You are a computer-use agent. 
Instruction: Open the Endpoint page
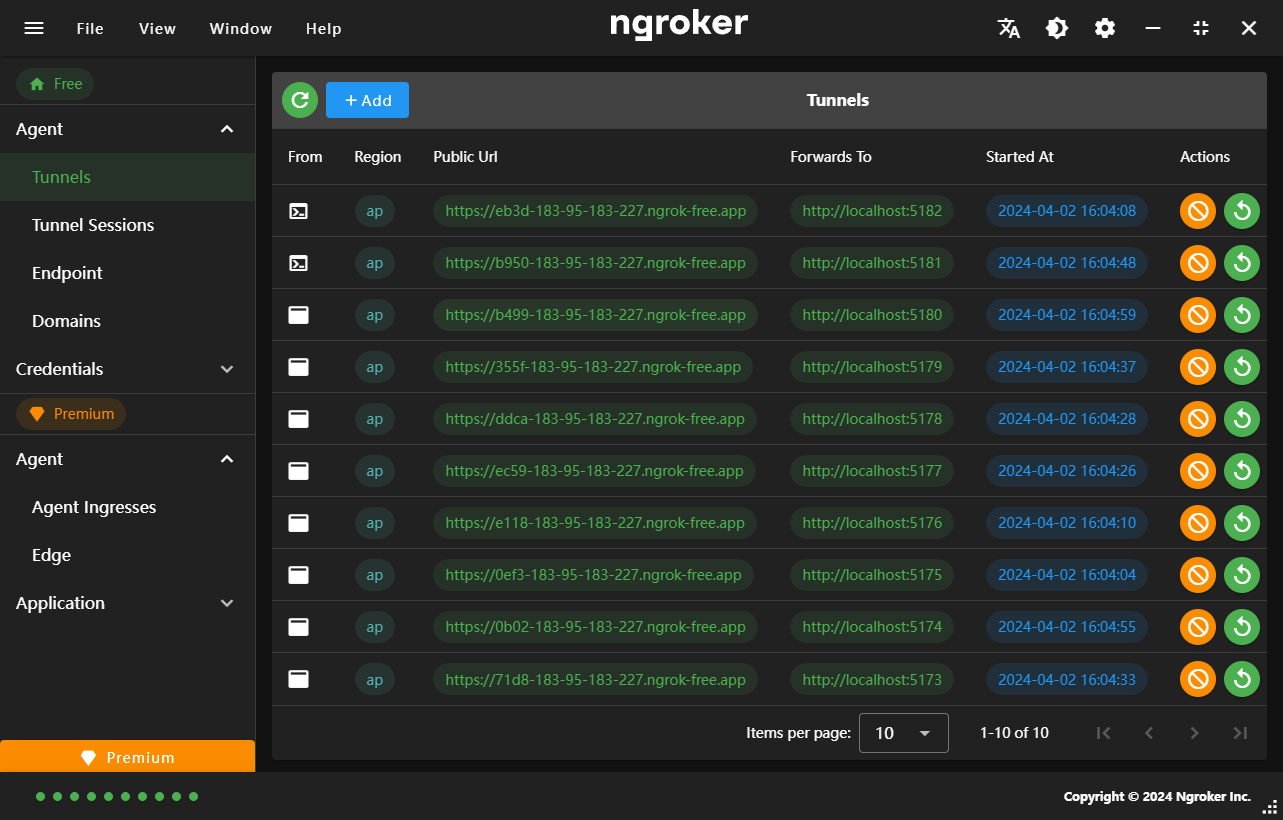[127, 273]
